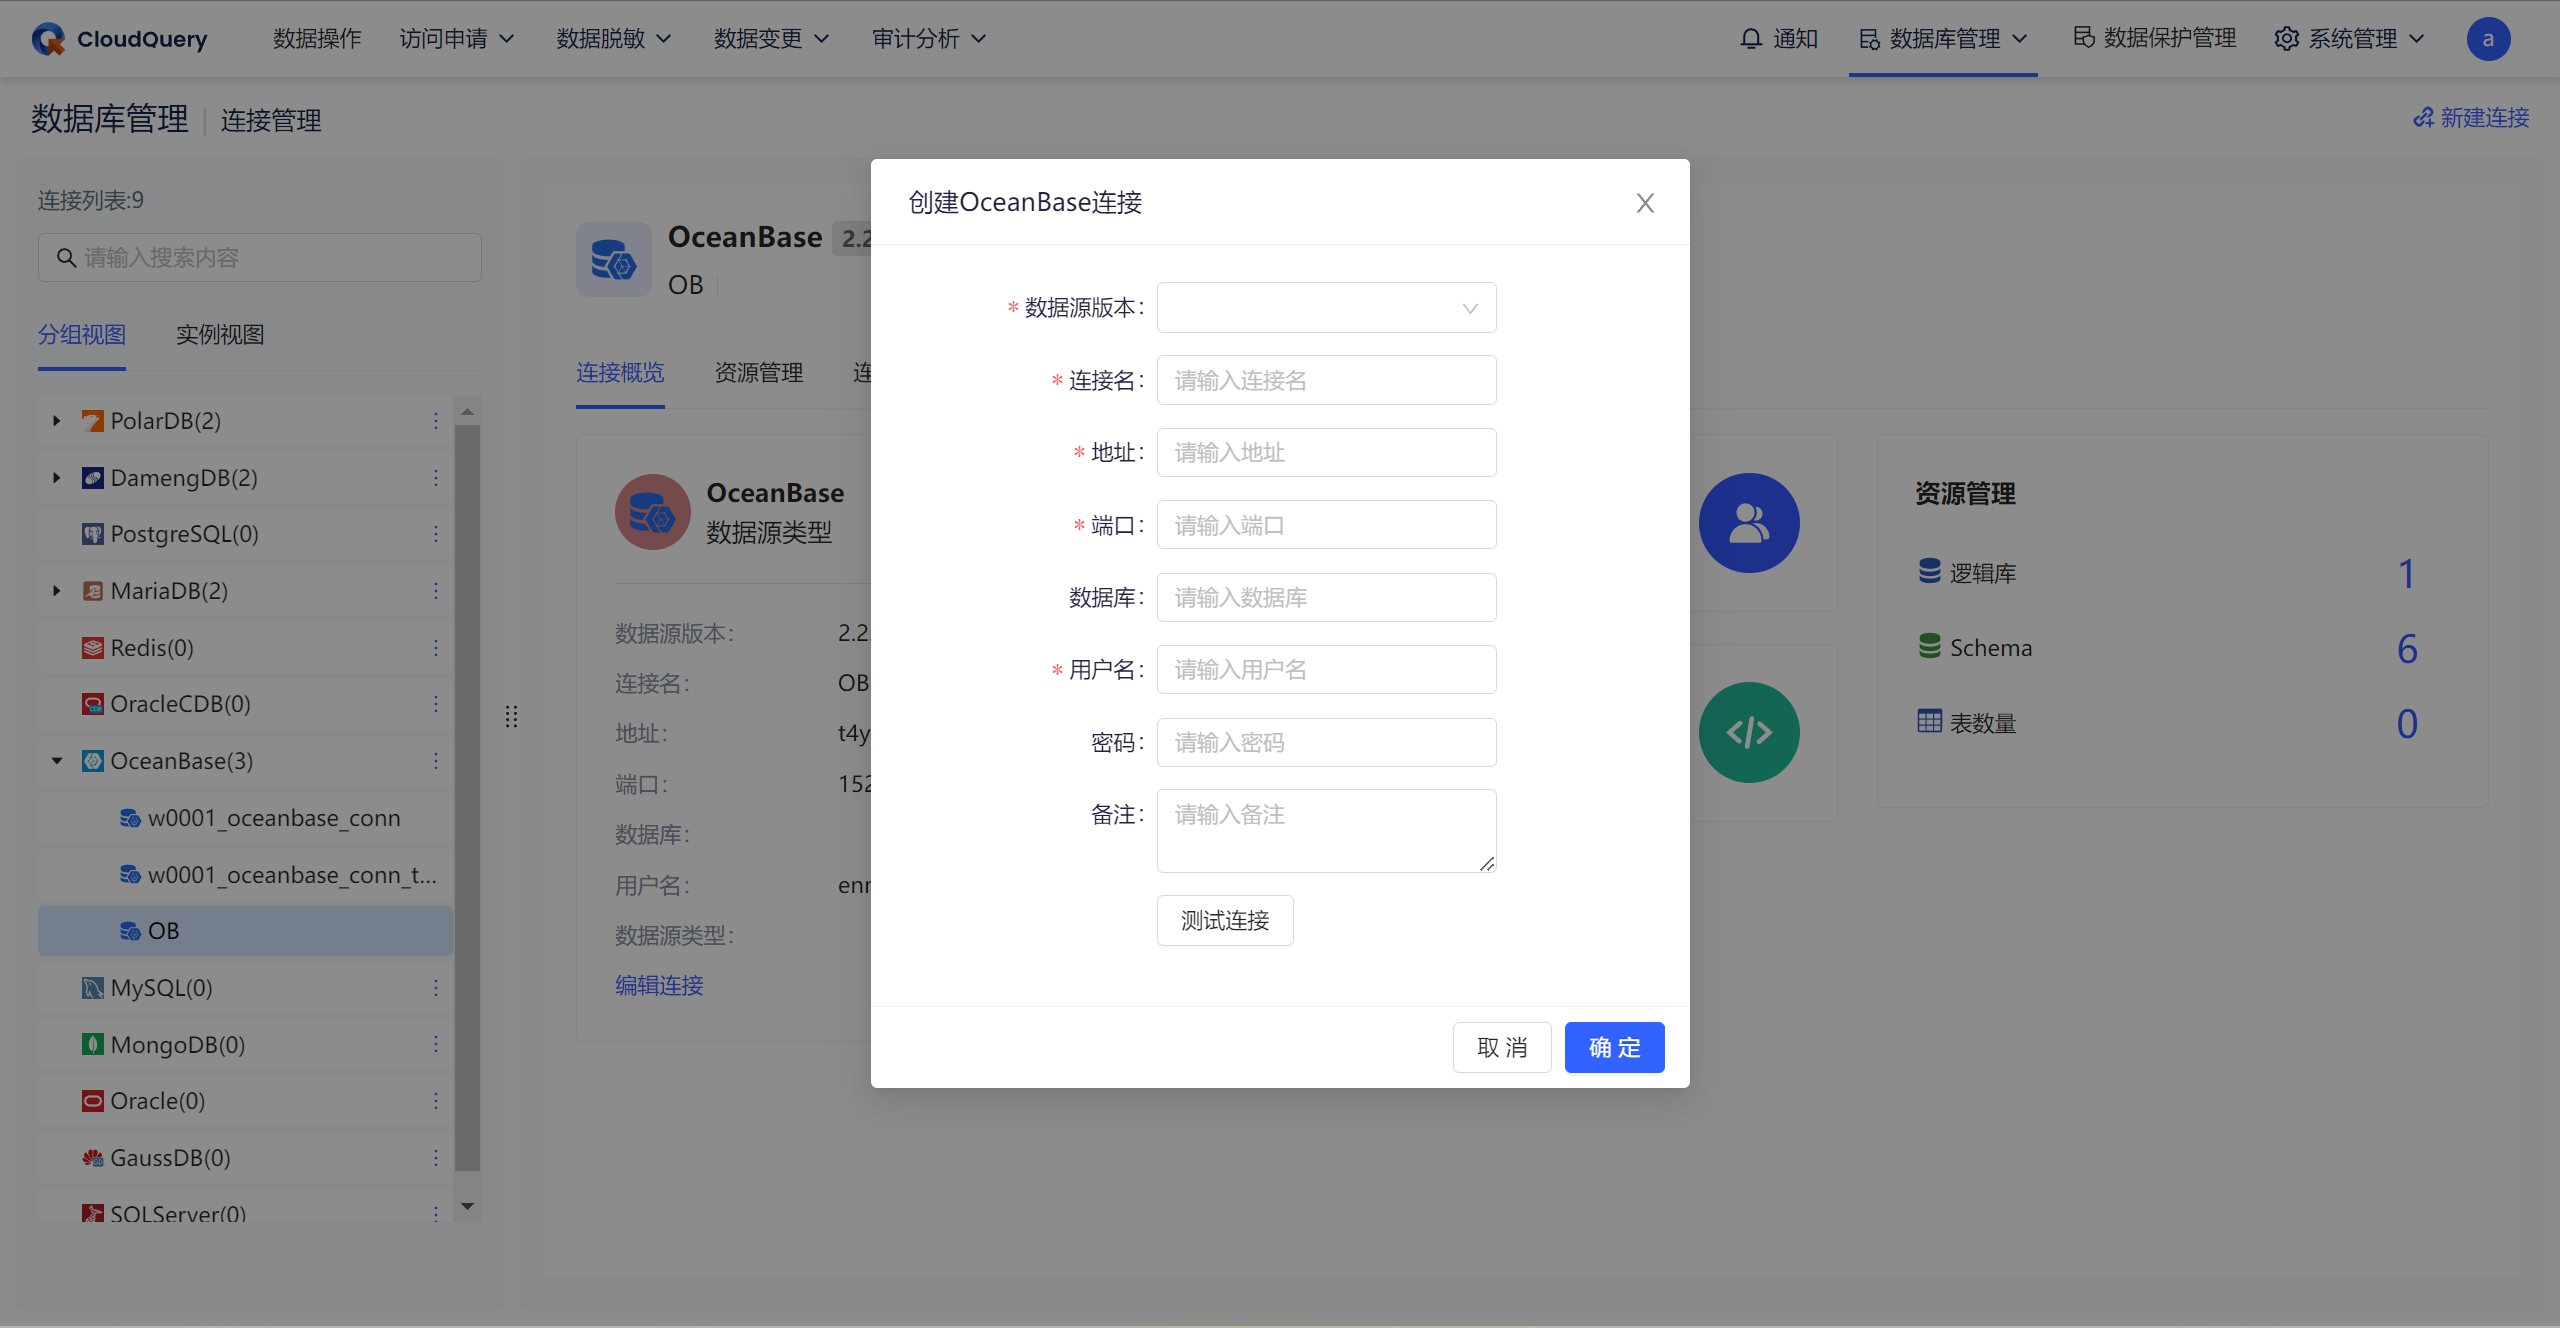This screenshot has height=1328, width=2560.
Task: Click the green code circle icon
Action: 1748,732
